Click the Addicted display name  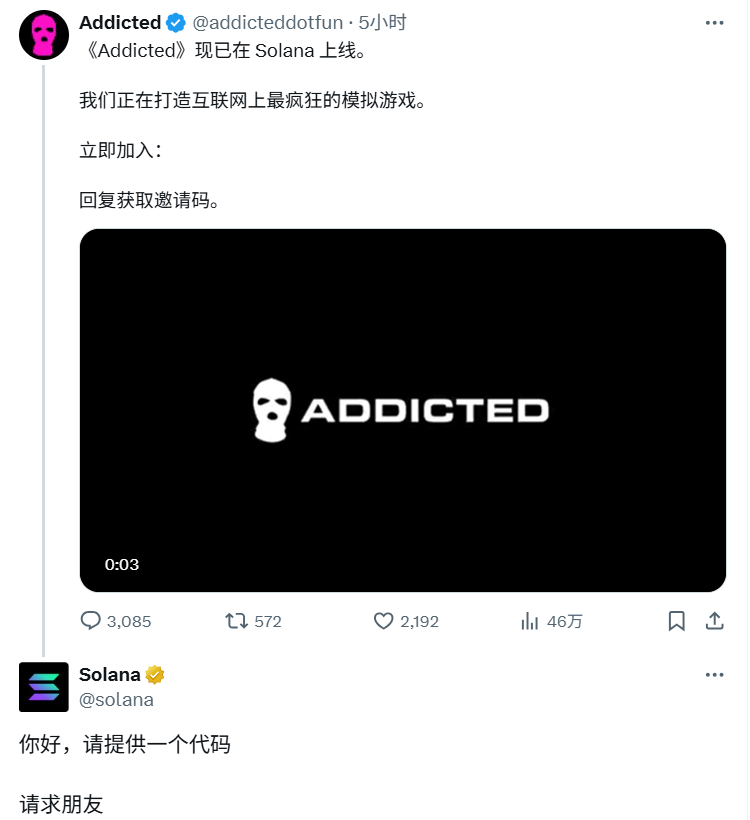click(x=120, y=22)
